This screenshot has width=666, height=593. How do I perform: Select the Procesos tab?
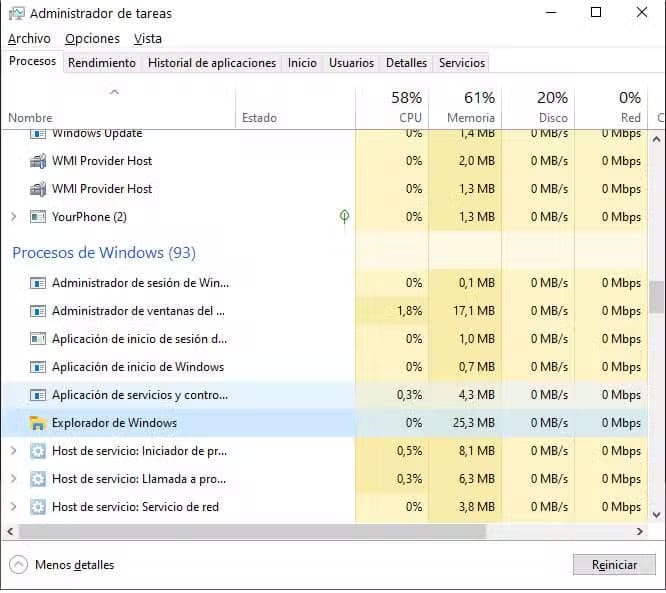tap(32, 62)
